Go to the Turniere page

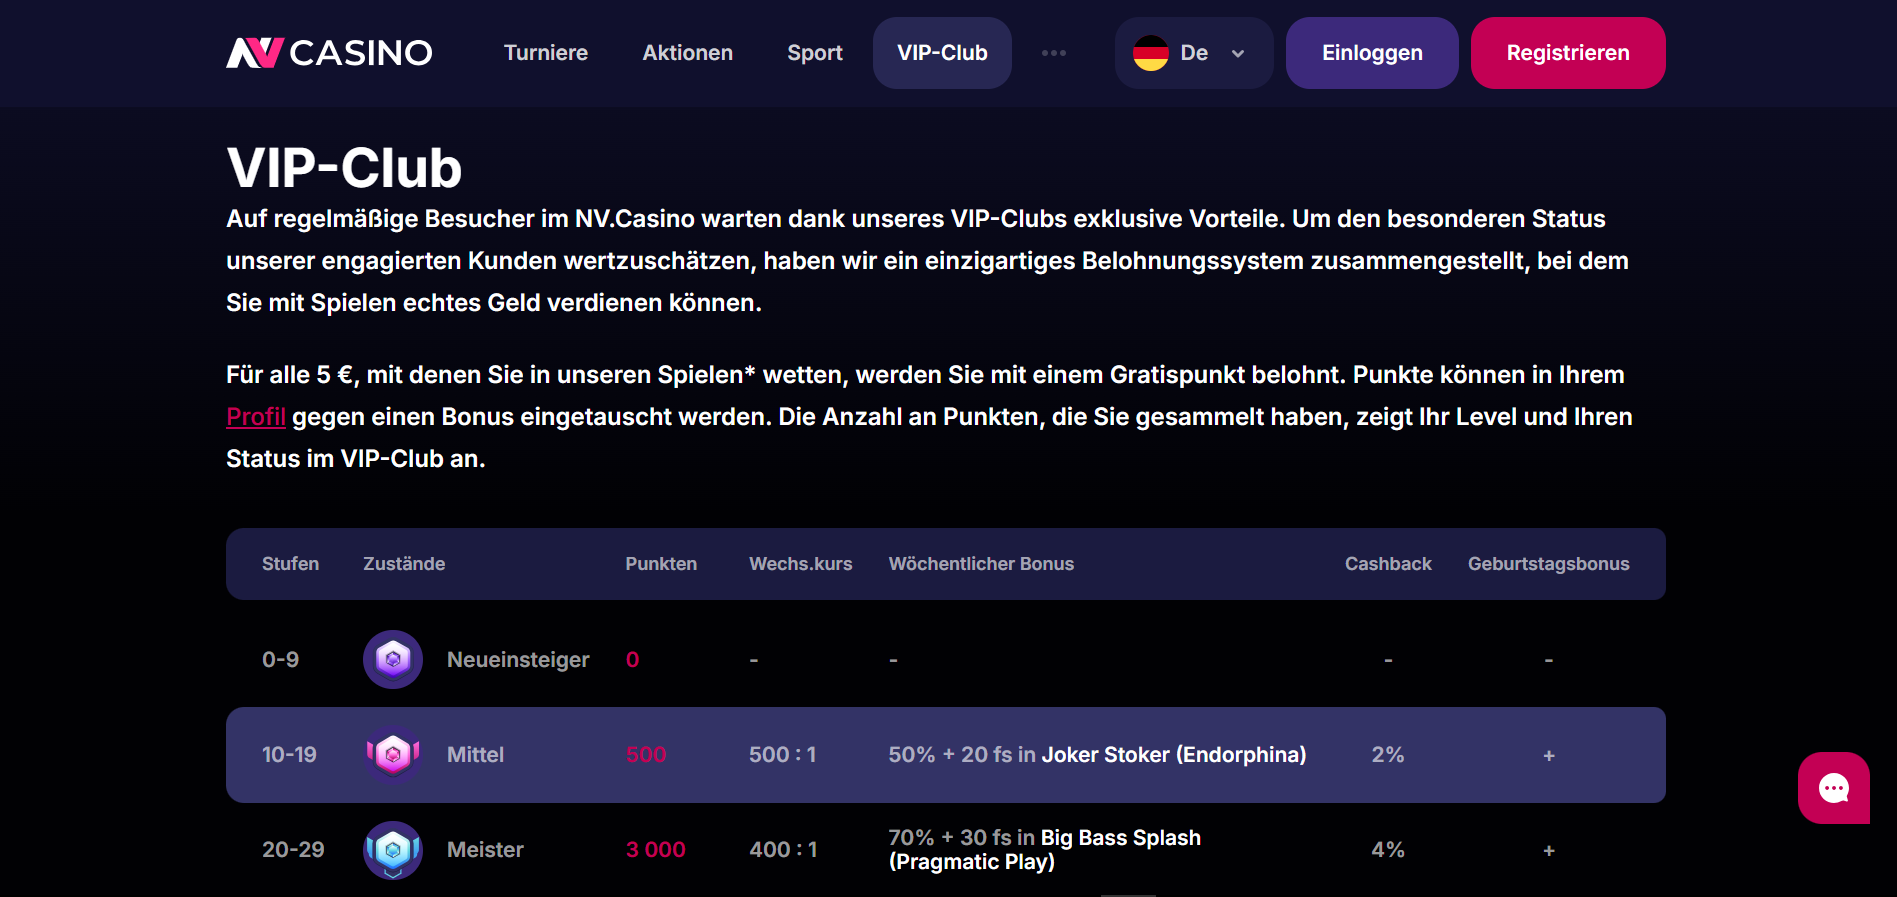pyautogui.click(x=546, y=53)
